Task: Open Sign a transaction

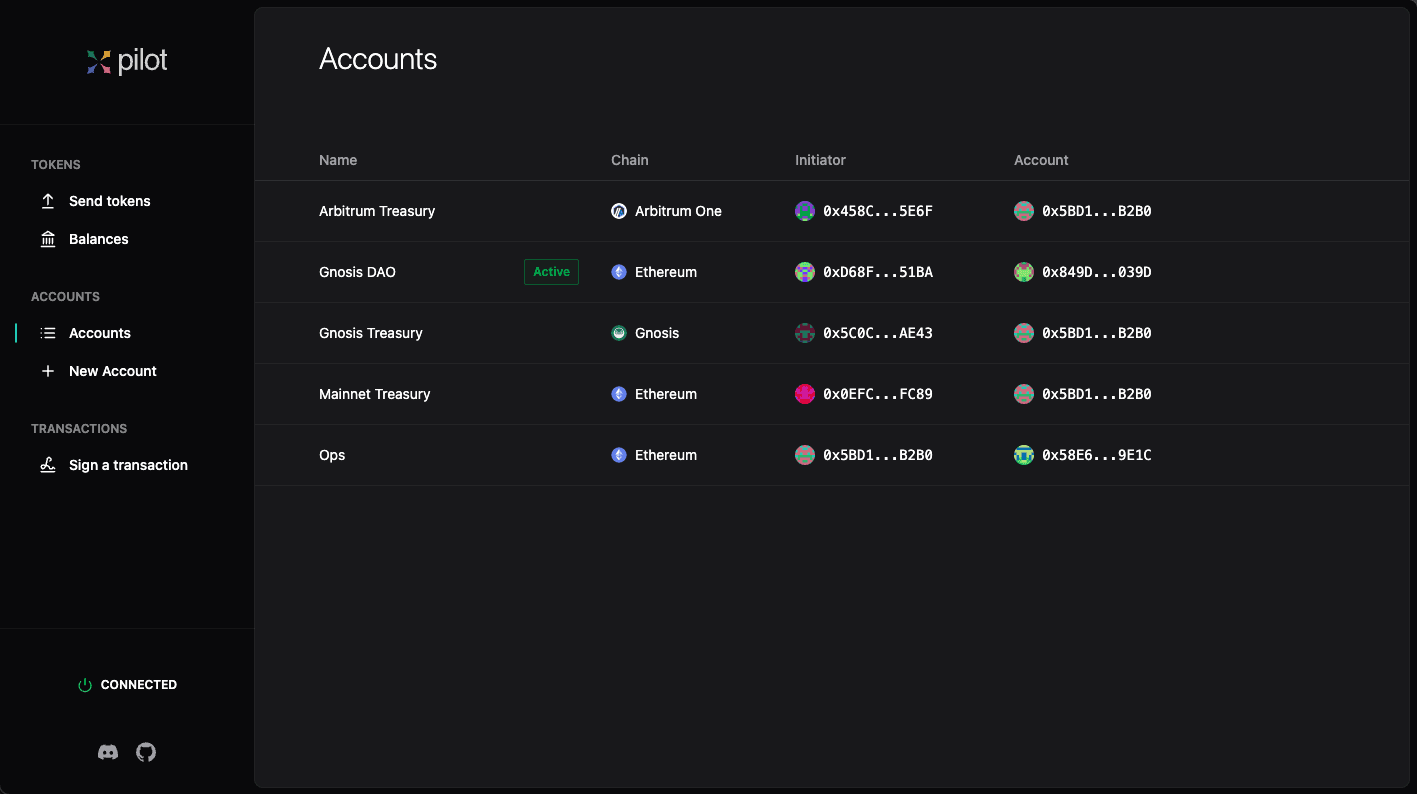Action: coord(128,465)
